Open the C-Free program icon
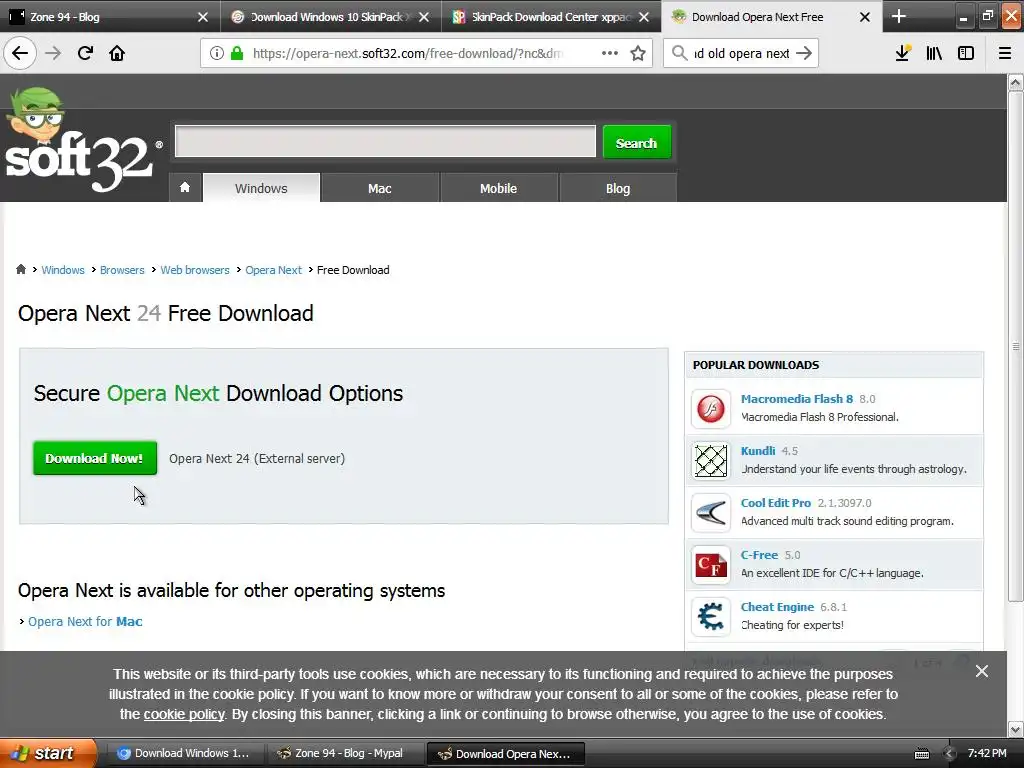 pos(711,565)
